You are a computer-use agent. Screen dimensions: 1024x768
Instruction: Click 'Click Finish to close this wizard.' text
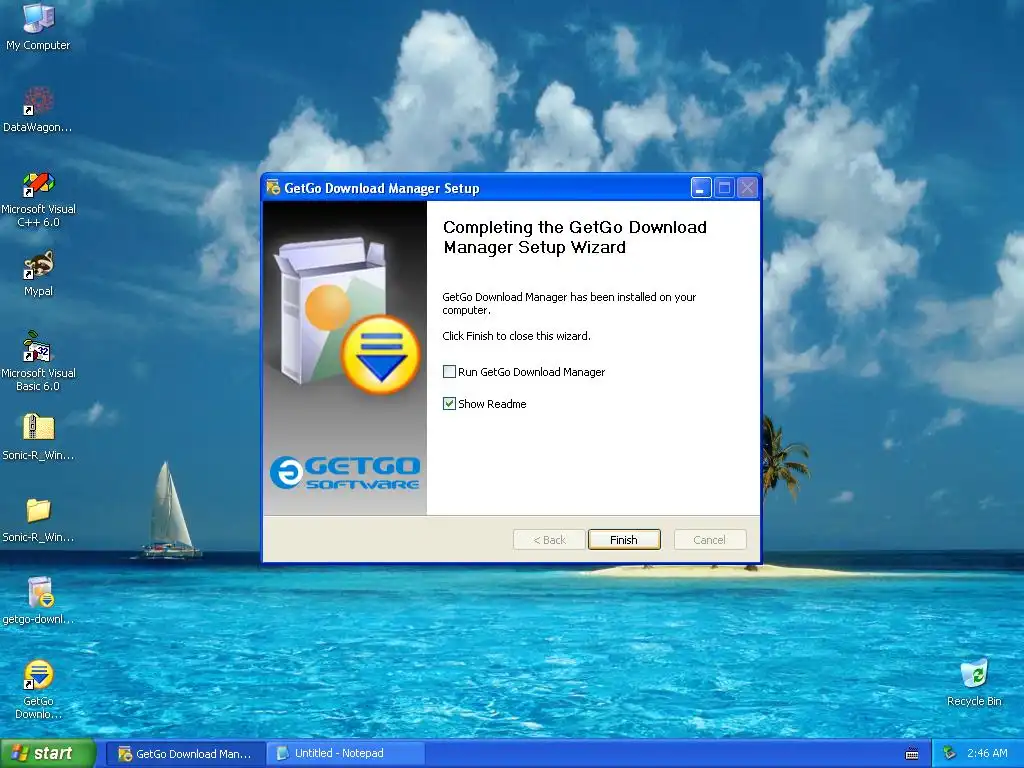516,336
